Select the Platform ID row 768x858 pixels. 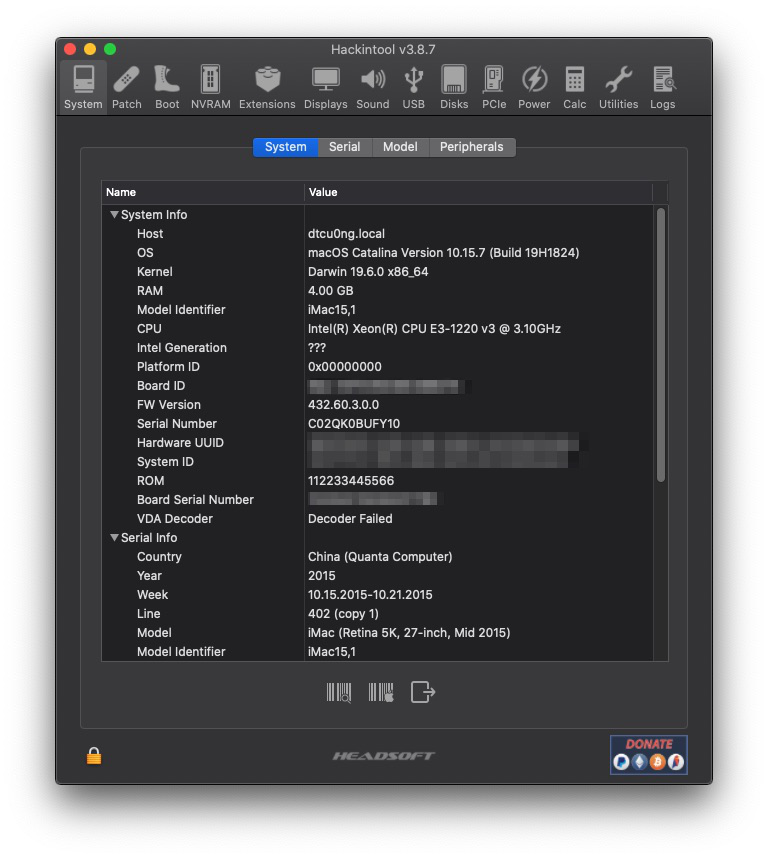pos(377,367)
